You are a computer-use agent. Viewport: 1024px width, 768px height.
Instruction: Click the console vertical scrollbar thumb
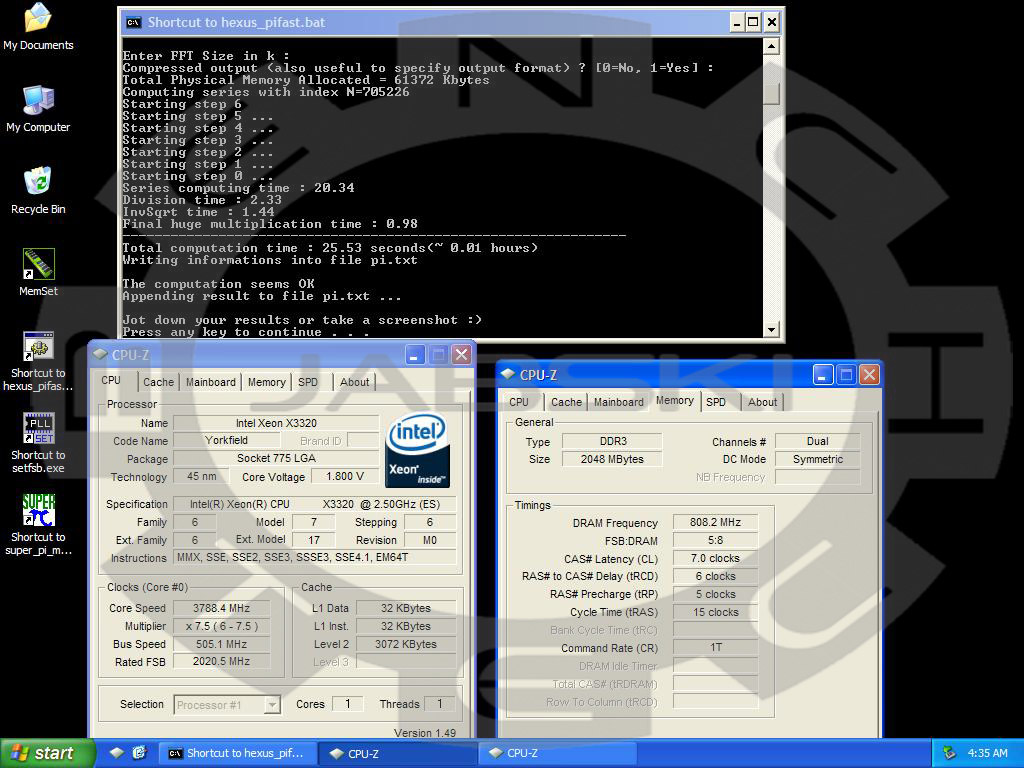[771, 93]
